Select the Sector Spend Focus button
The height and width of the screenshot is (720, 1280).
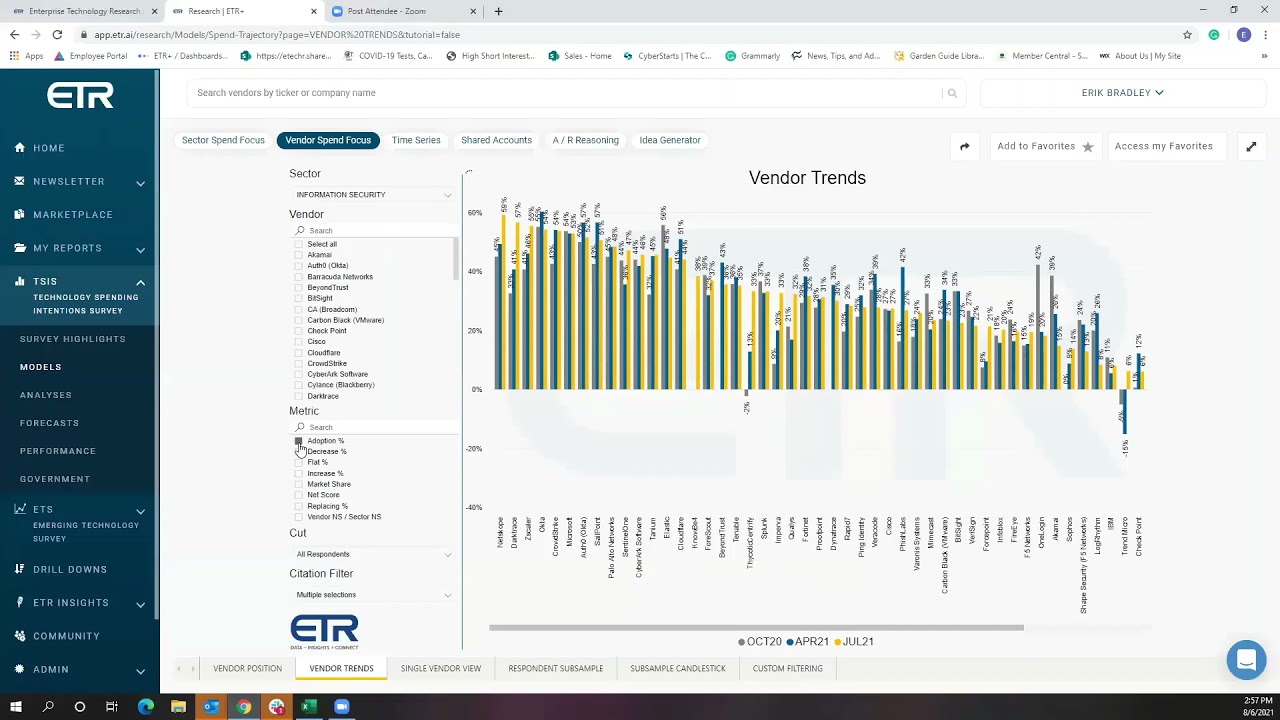pyautogui.click(x=223, y=140)
